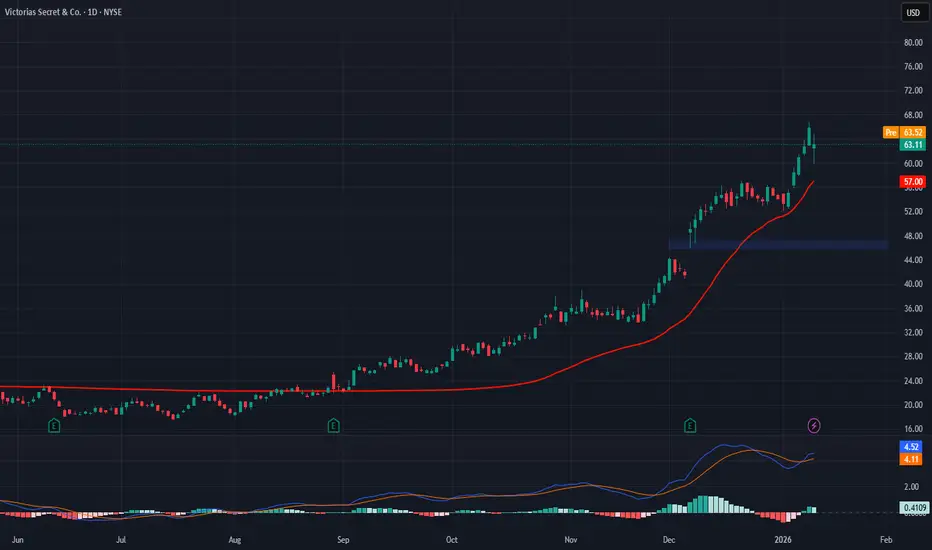932x550 pixels.
Task: Click the Aug label on time axis
Action: [235, 540]
